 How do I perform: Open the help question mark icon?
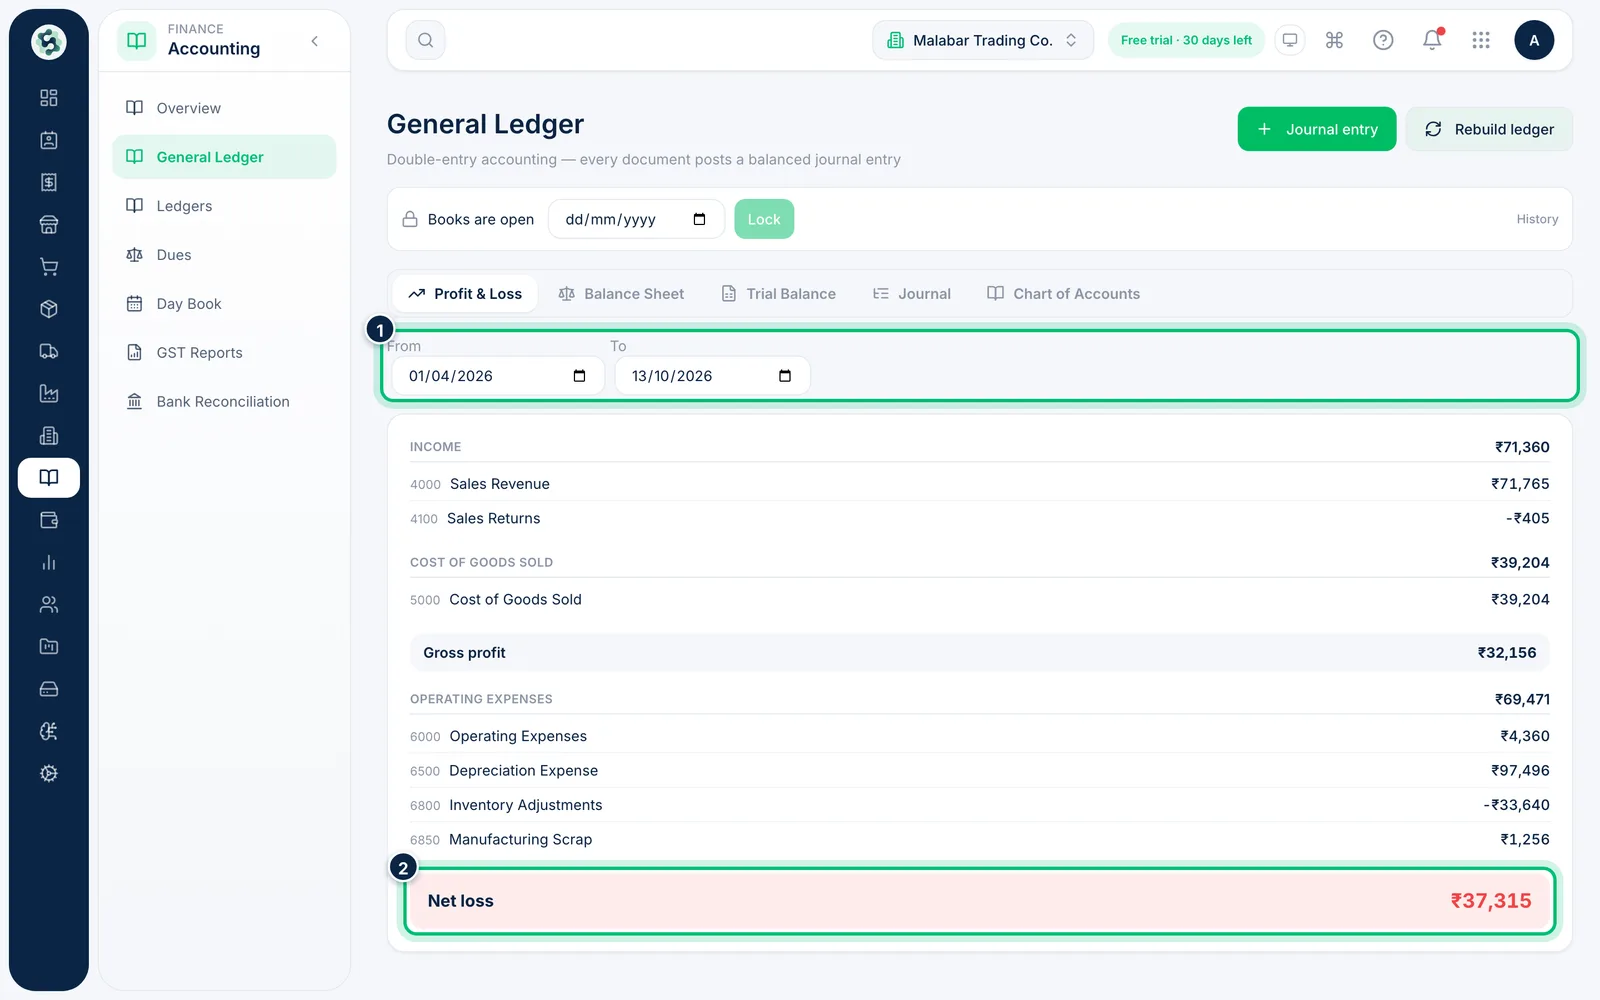[1383, 40]
